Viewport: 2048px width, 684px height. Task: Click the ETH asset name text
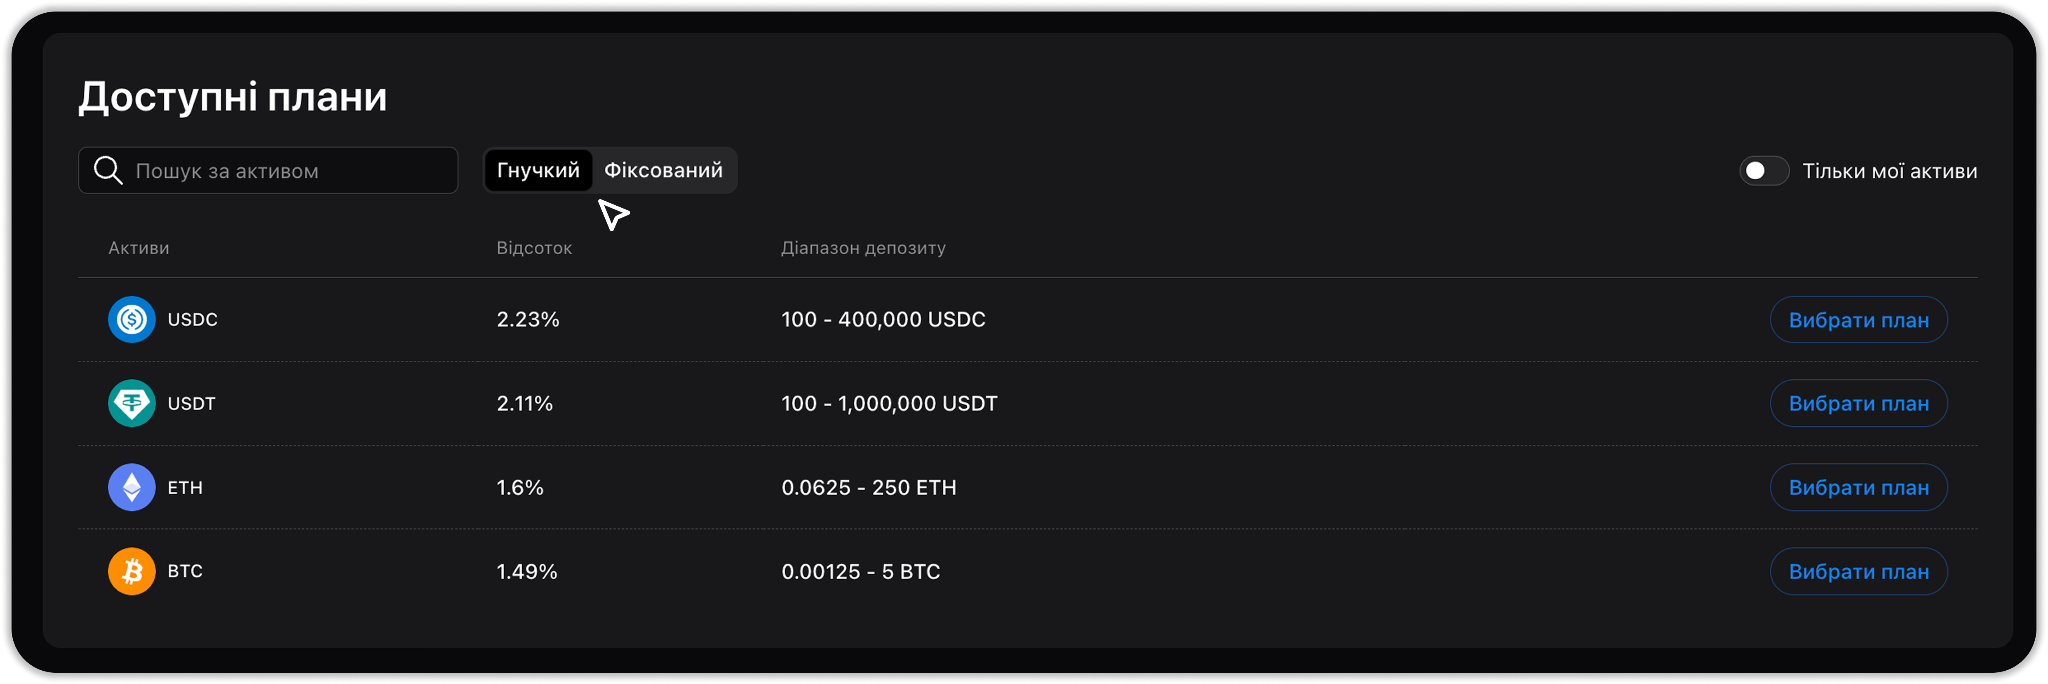tap(185, 488)
